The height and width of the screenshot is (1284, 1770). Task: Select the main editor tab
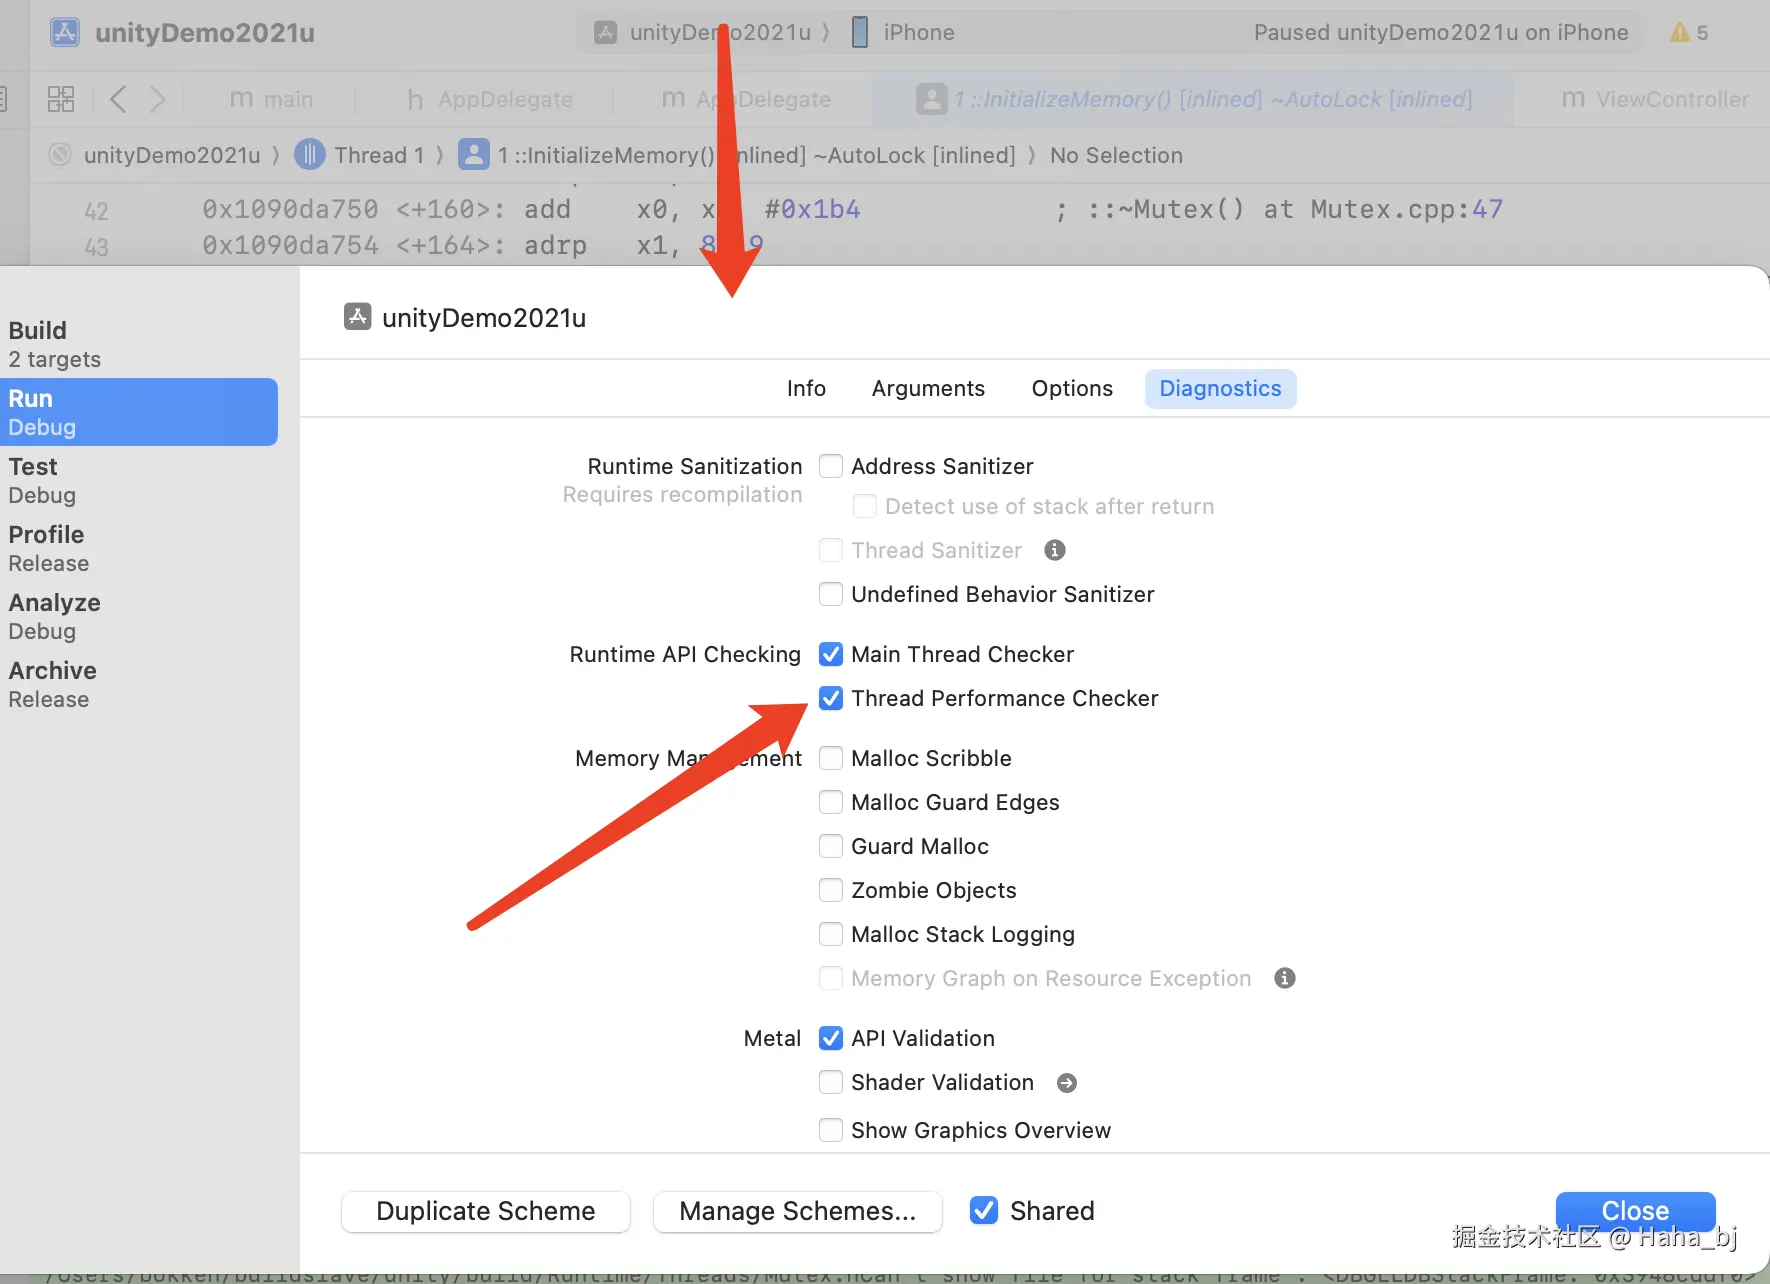coord(272,99)
